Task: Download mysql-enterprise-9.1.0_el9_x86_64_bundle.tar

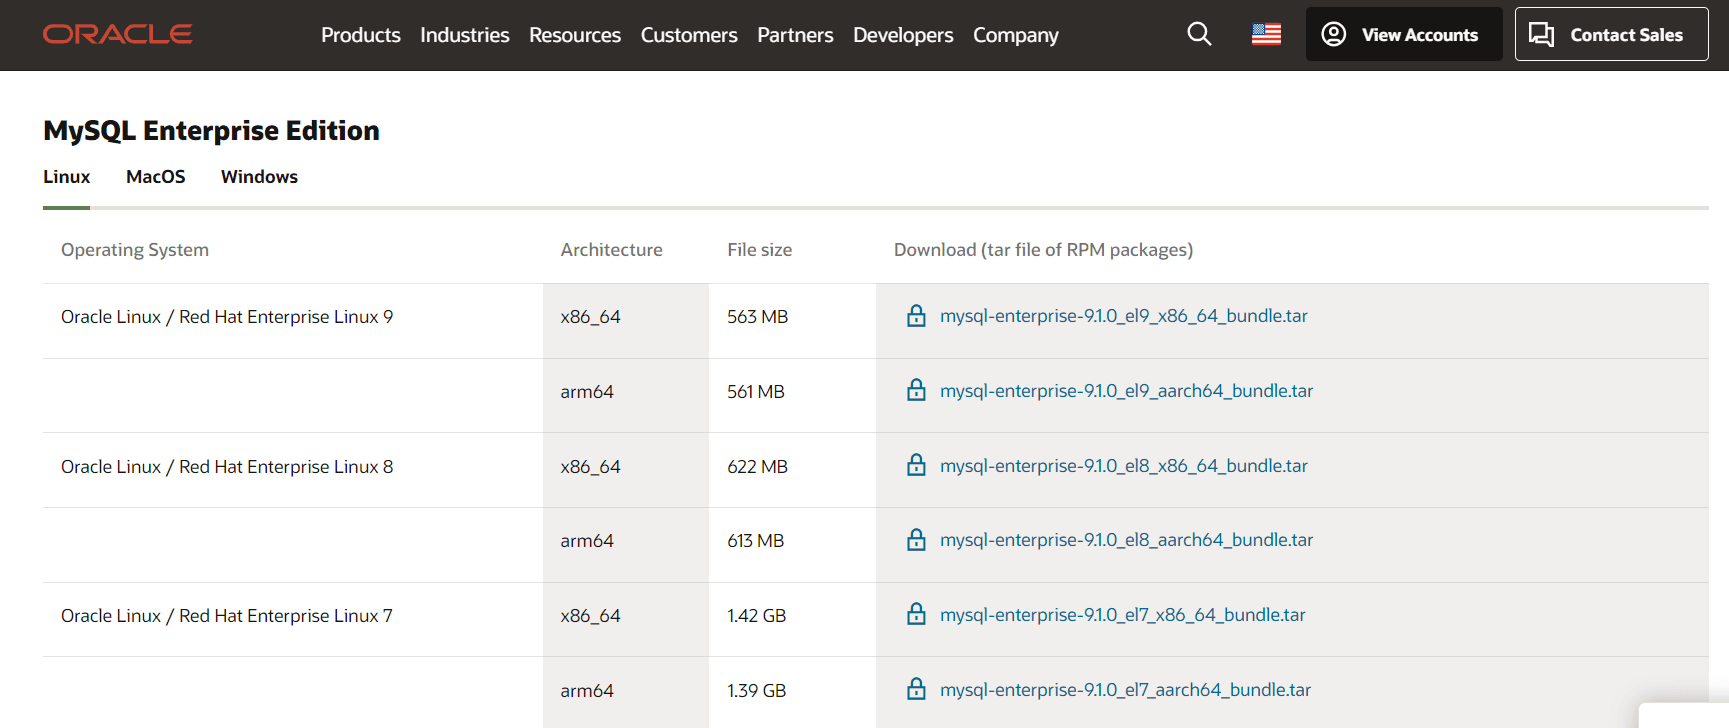Action: coord(1124,316)
